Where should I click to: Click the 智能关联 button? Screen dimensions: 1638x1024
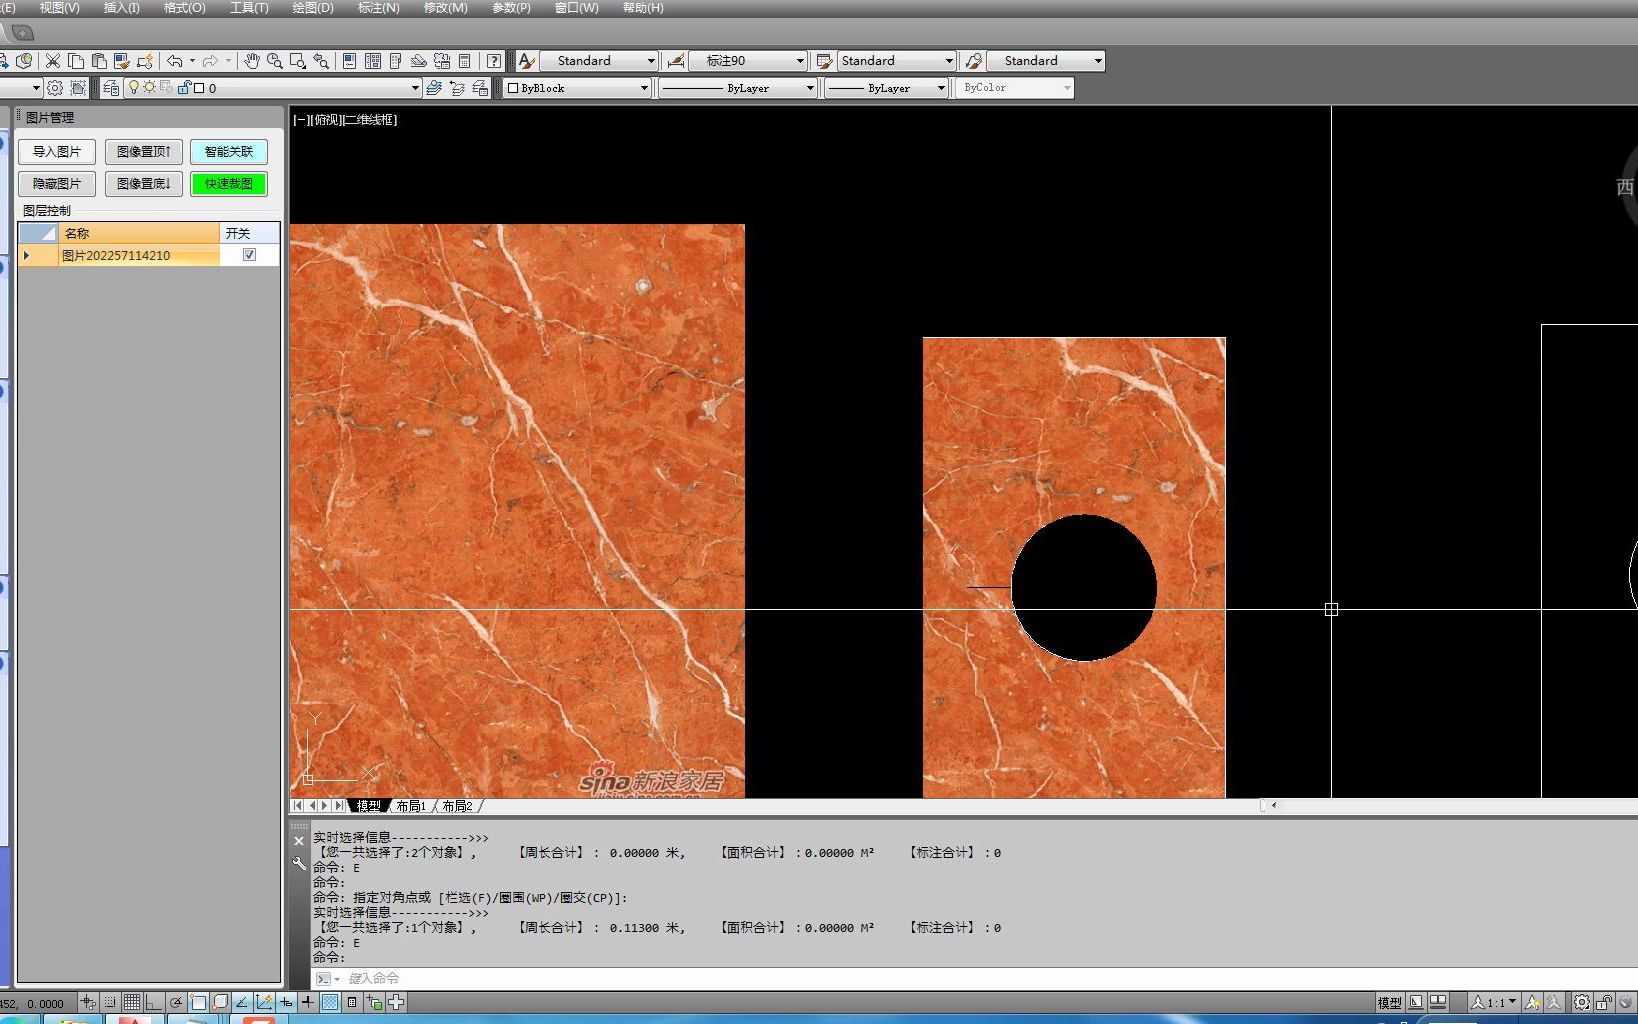pos(229,152)
